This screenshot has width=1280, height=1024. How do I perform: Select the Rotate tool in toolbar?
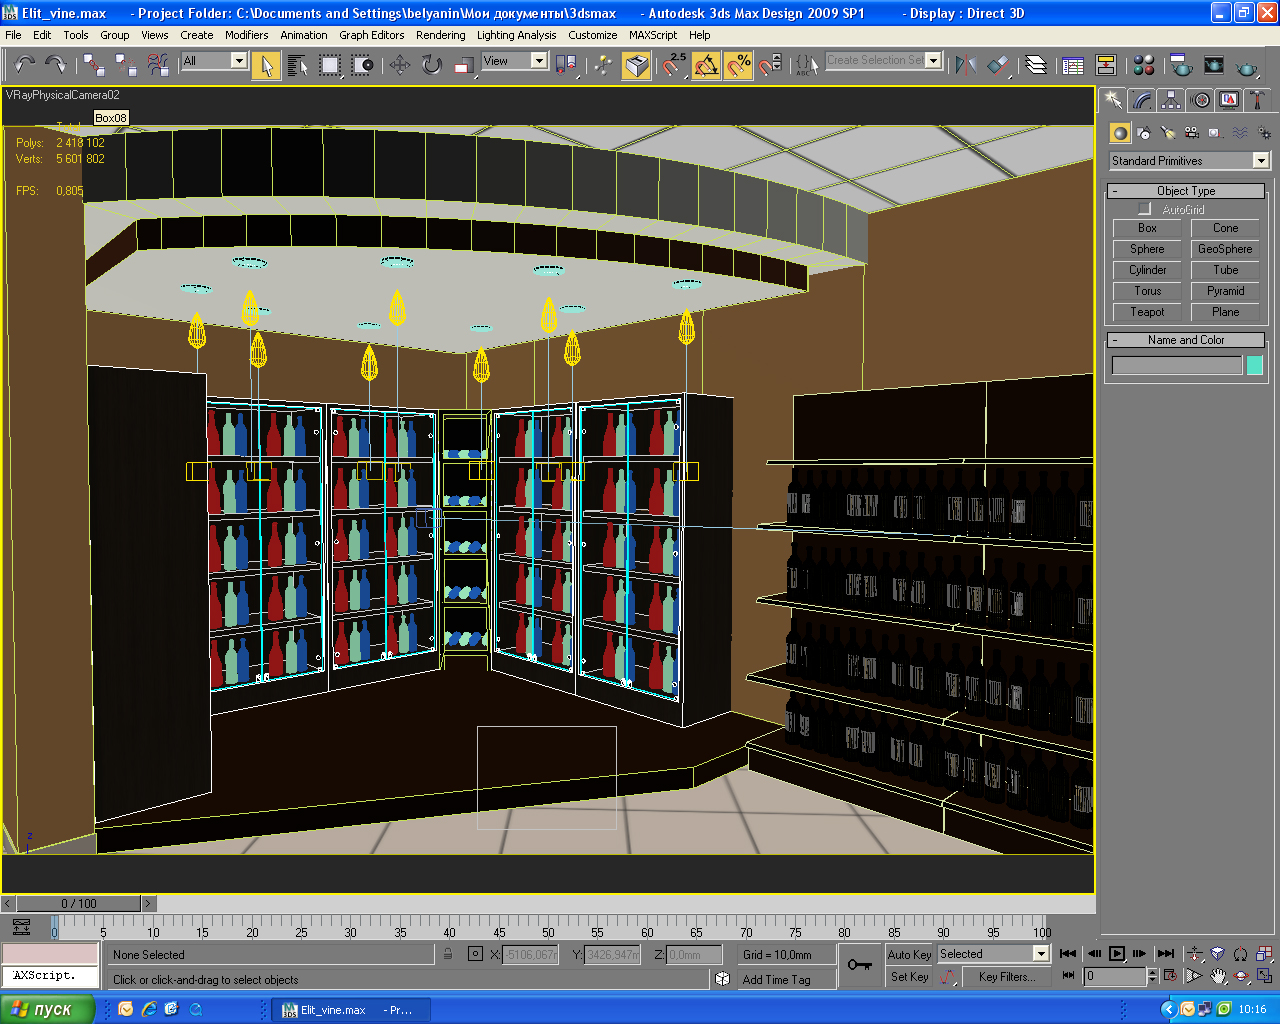(431, 66)
